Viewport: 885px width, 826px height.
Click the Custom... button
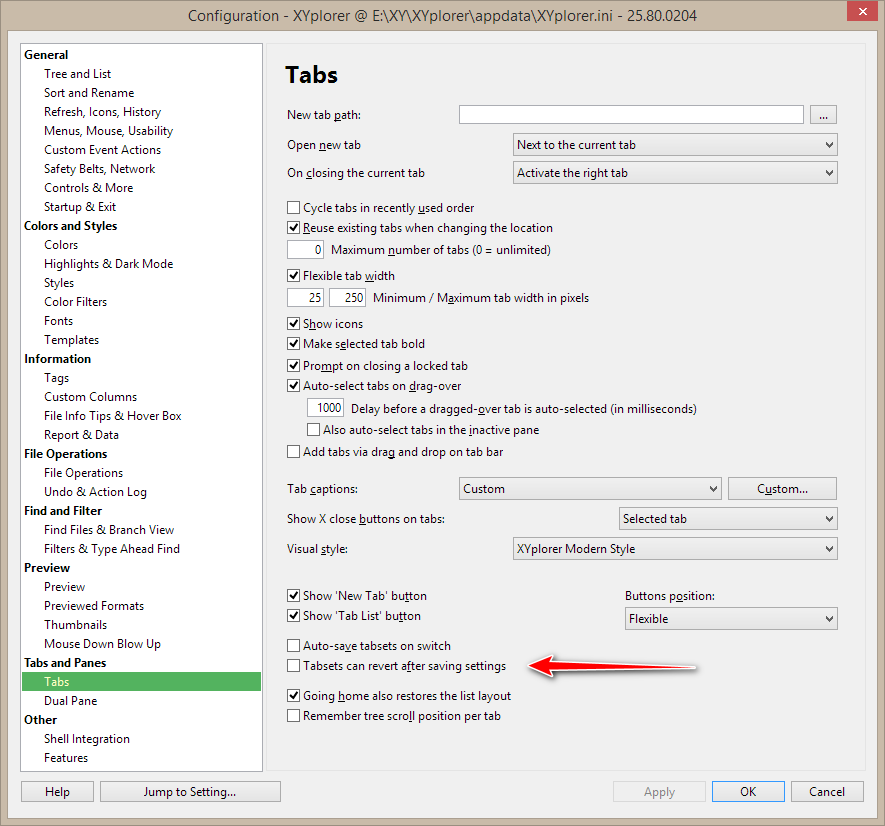pyautogui.click(x=782, y=489)
